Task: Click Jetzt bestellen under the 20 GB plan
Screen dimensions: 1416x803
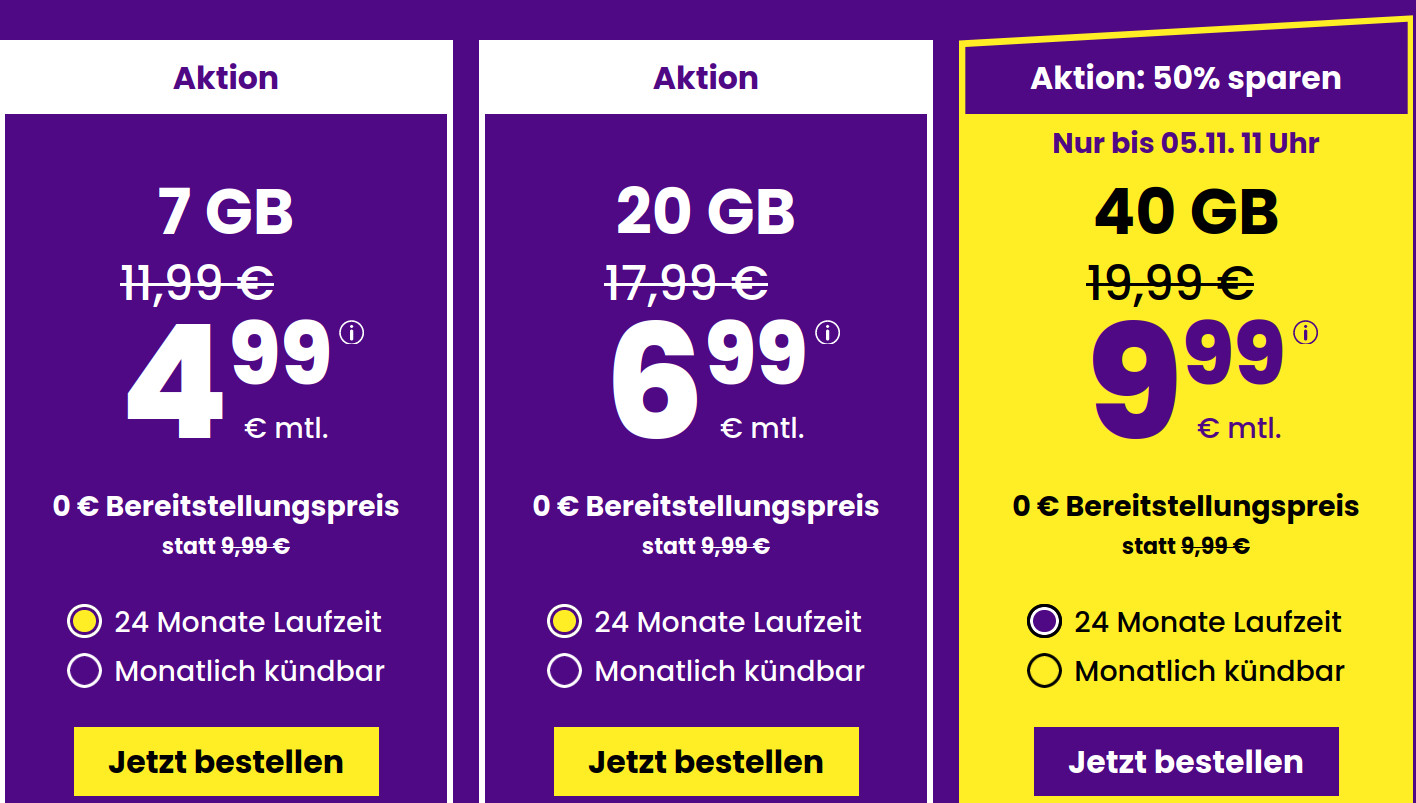Action: pyautogui.click(x=706, y=761)
